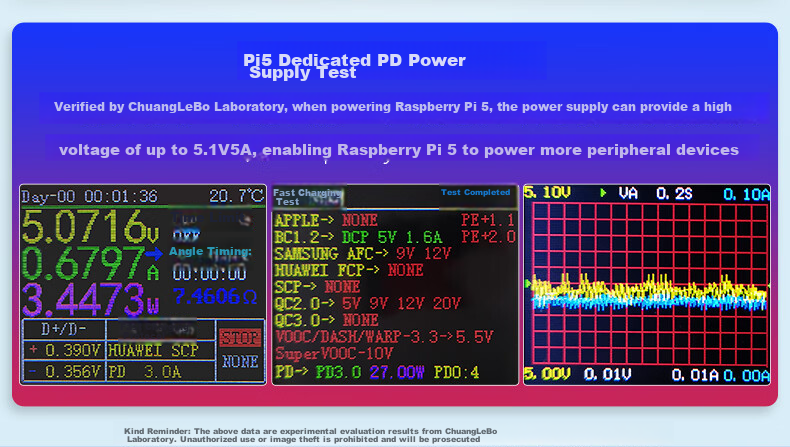Click the SAMSUNG AFC-> 9V 12V row
The width and height of the screenshot is (790, 447).
[x=363, y=253]
